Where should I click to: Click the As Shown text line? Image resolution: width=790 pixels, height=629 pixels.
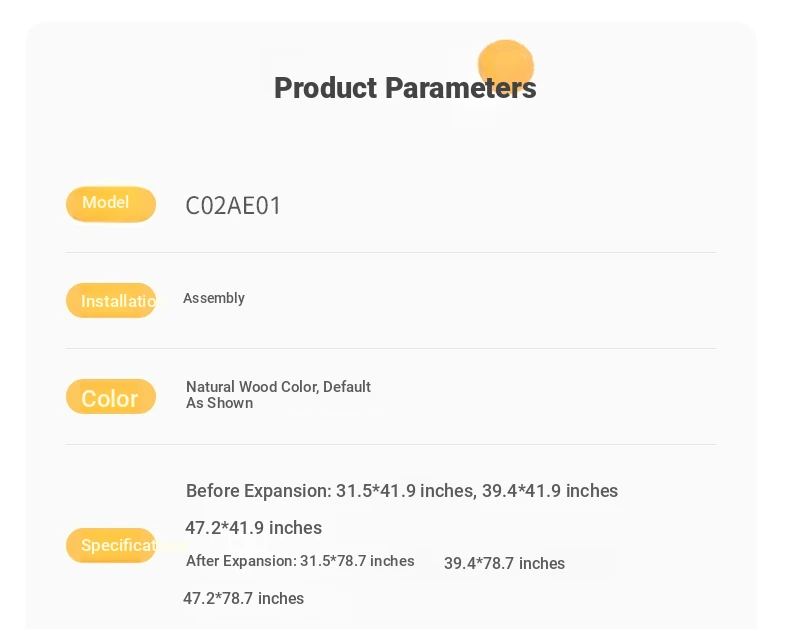click(220, 403)
